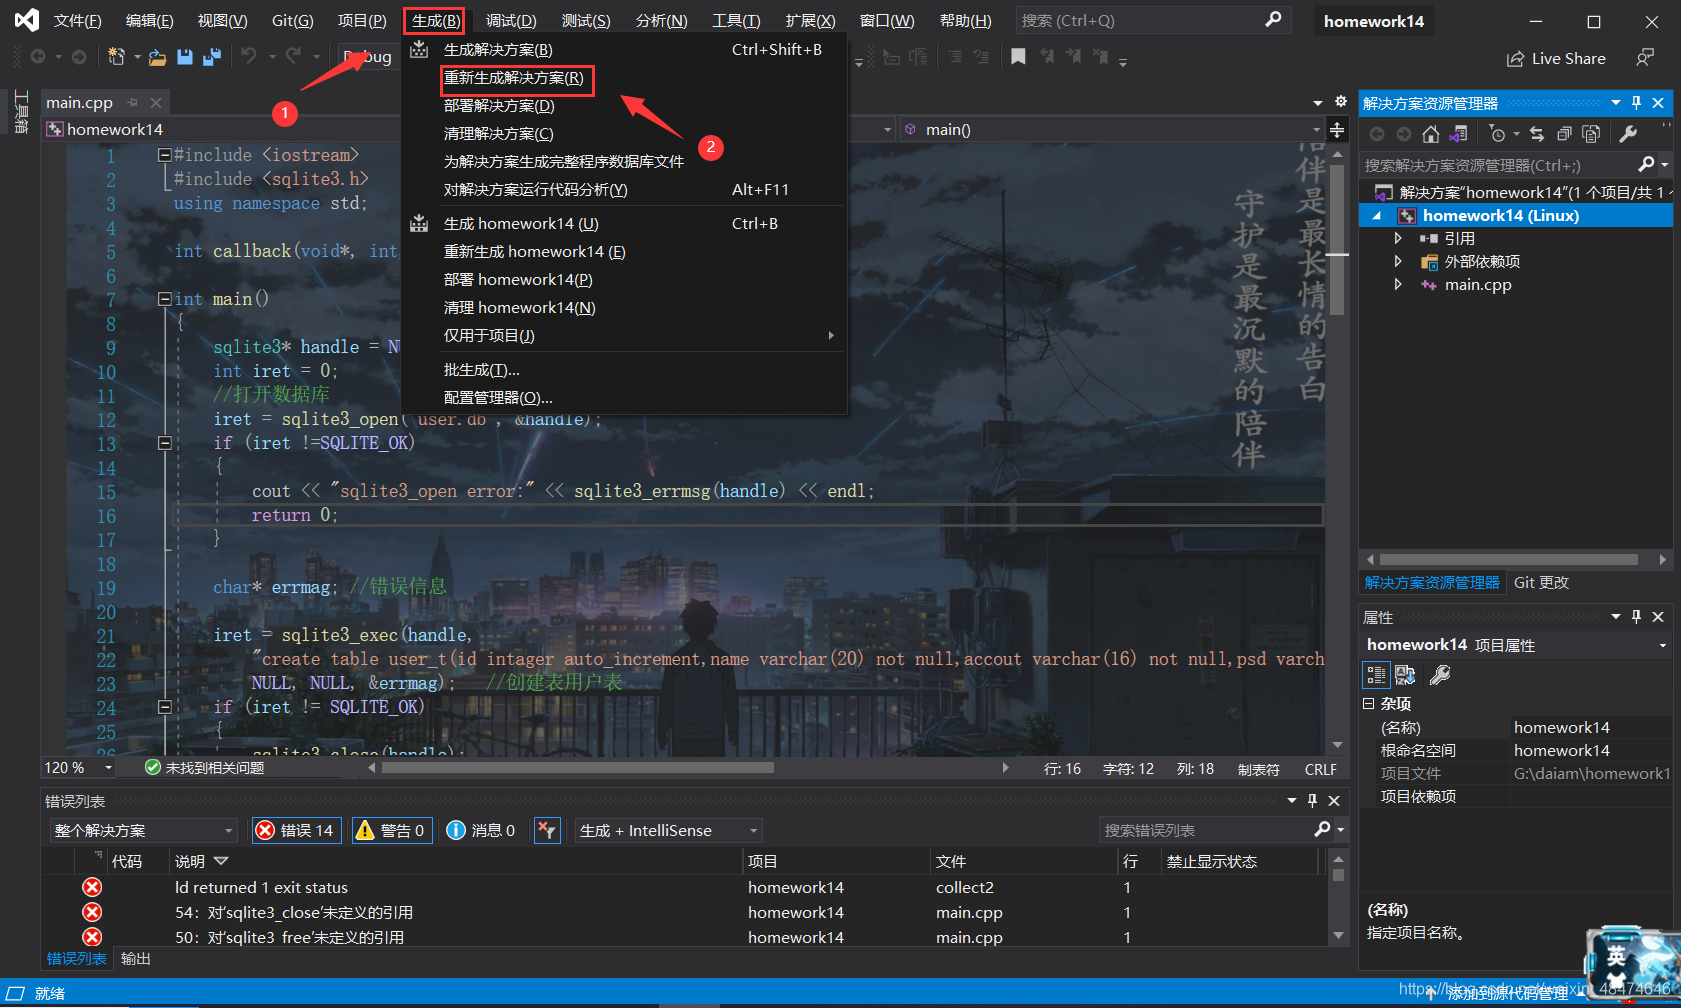
Task: Switch views icon in Solution Explorer
Action: tap(1459, 134)
